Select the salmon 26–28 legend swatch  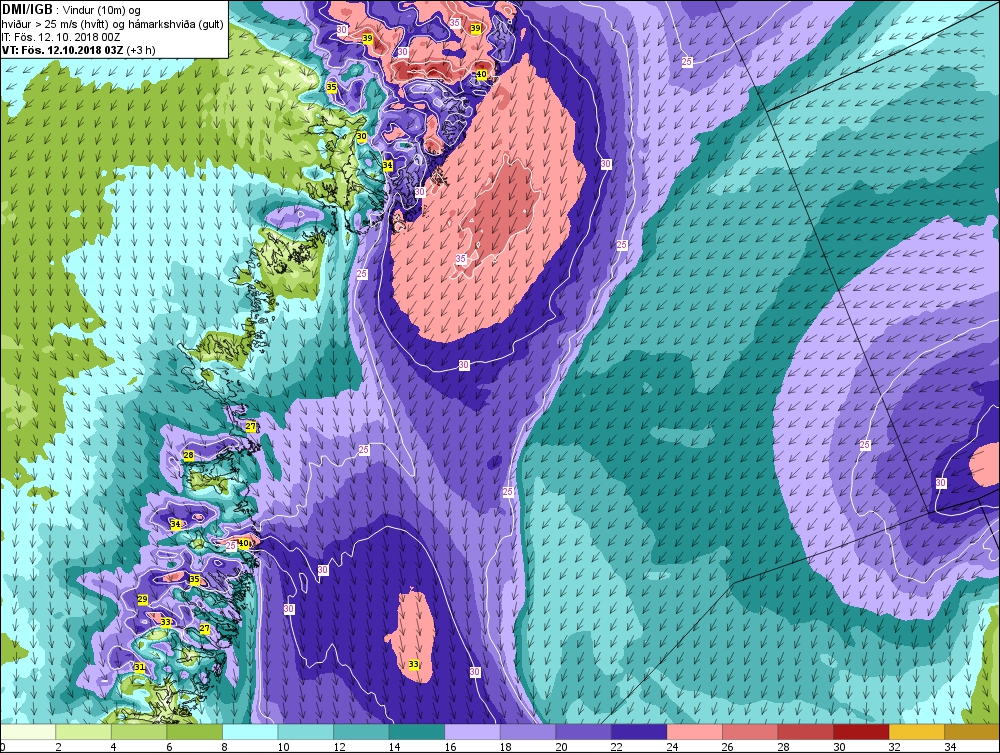[x=749, y=732]
